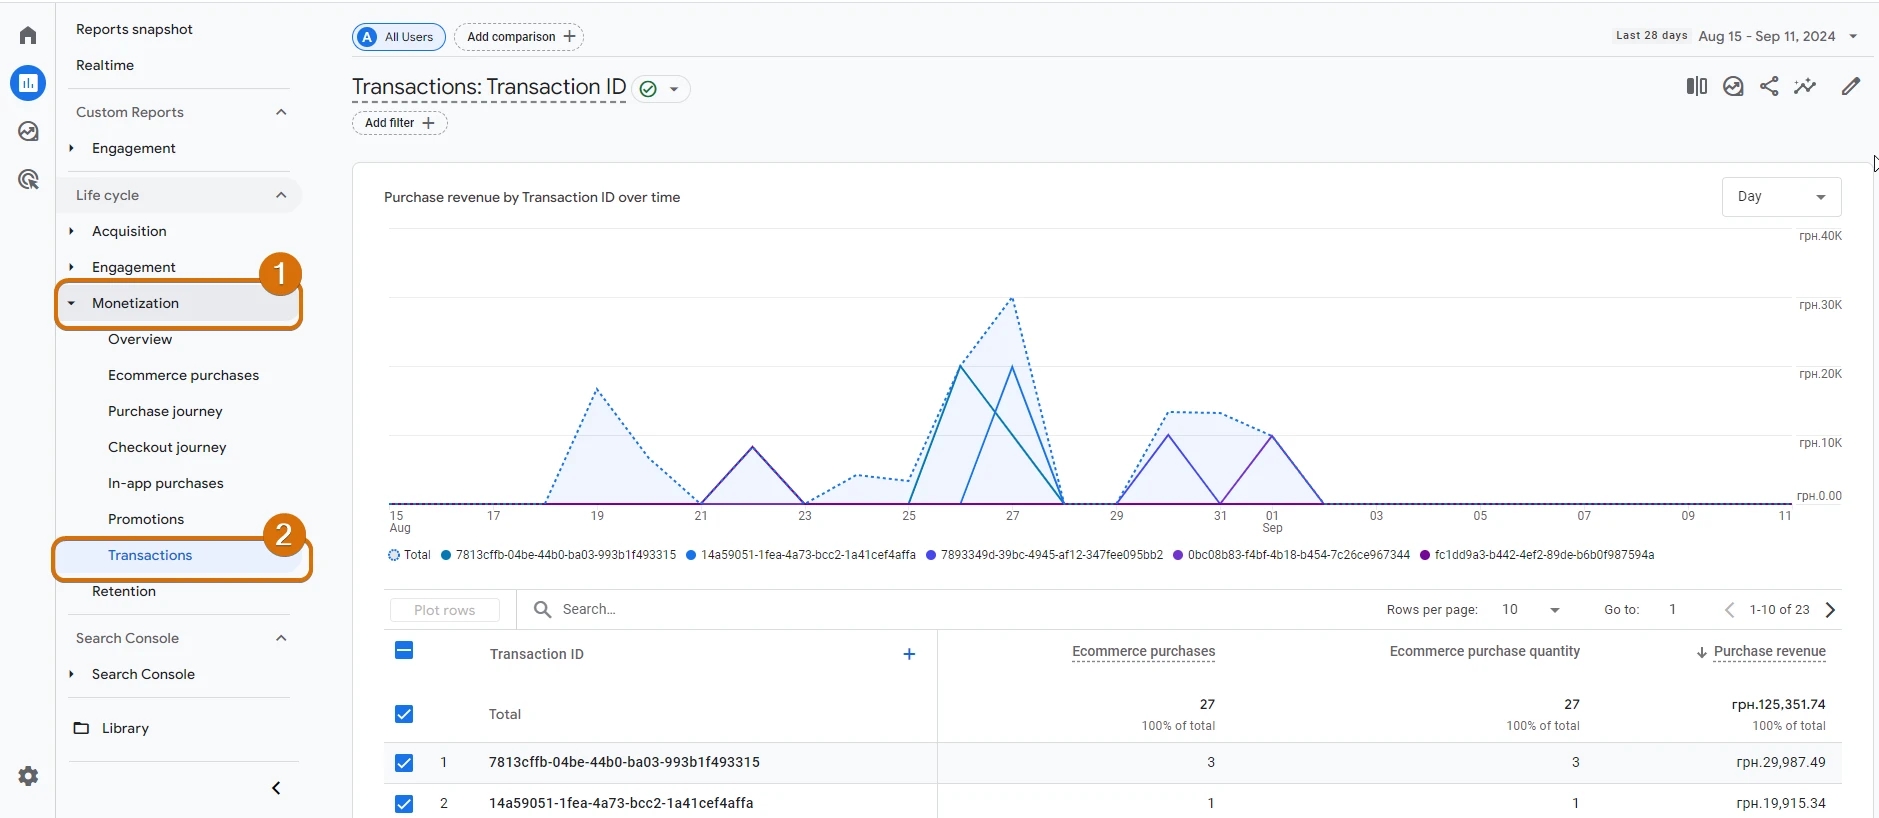Viewport: 1879px width, 818px height.
Task: Open the Explore icon in left rail
Action: pyautogui.click(x=28, y=131)
